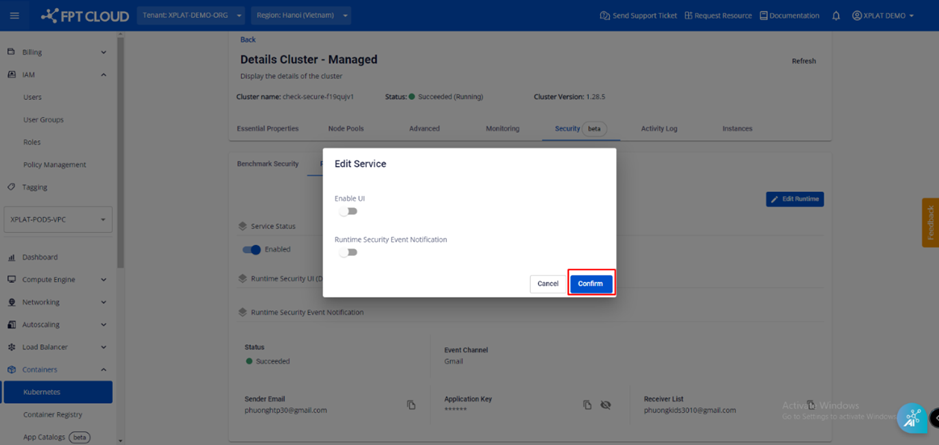Click the hamburger menu icon
Screen dimensions: 939x445
click(x=14, y=16)
